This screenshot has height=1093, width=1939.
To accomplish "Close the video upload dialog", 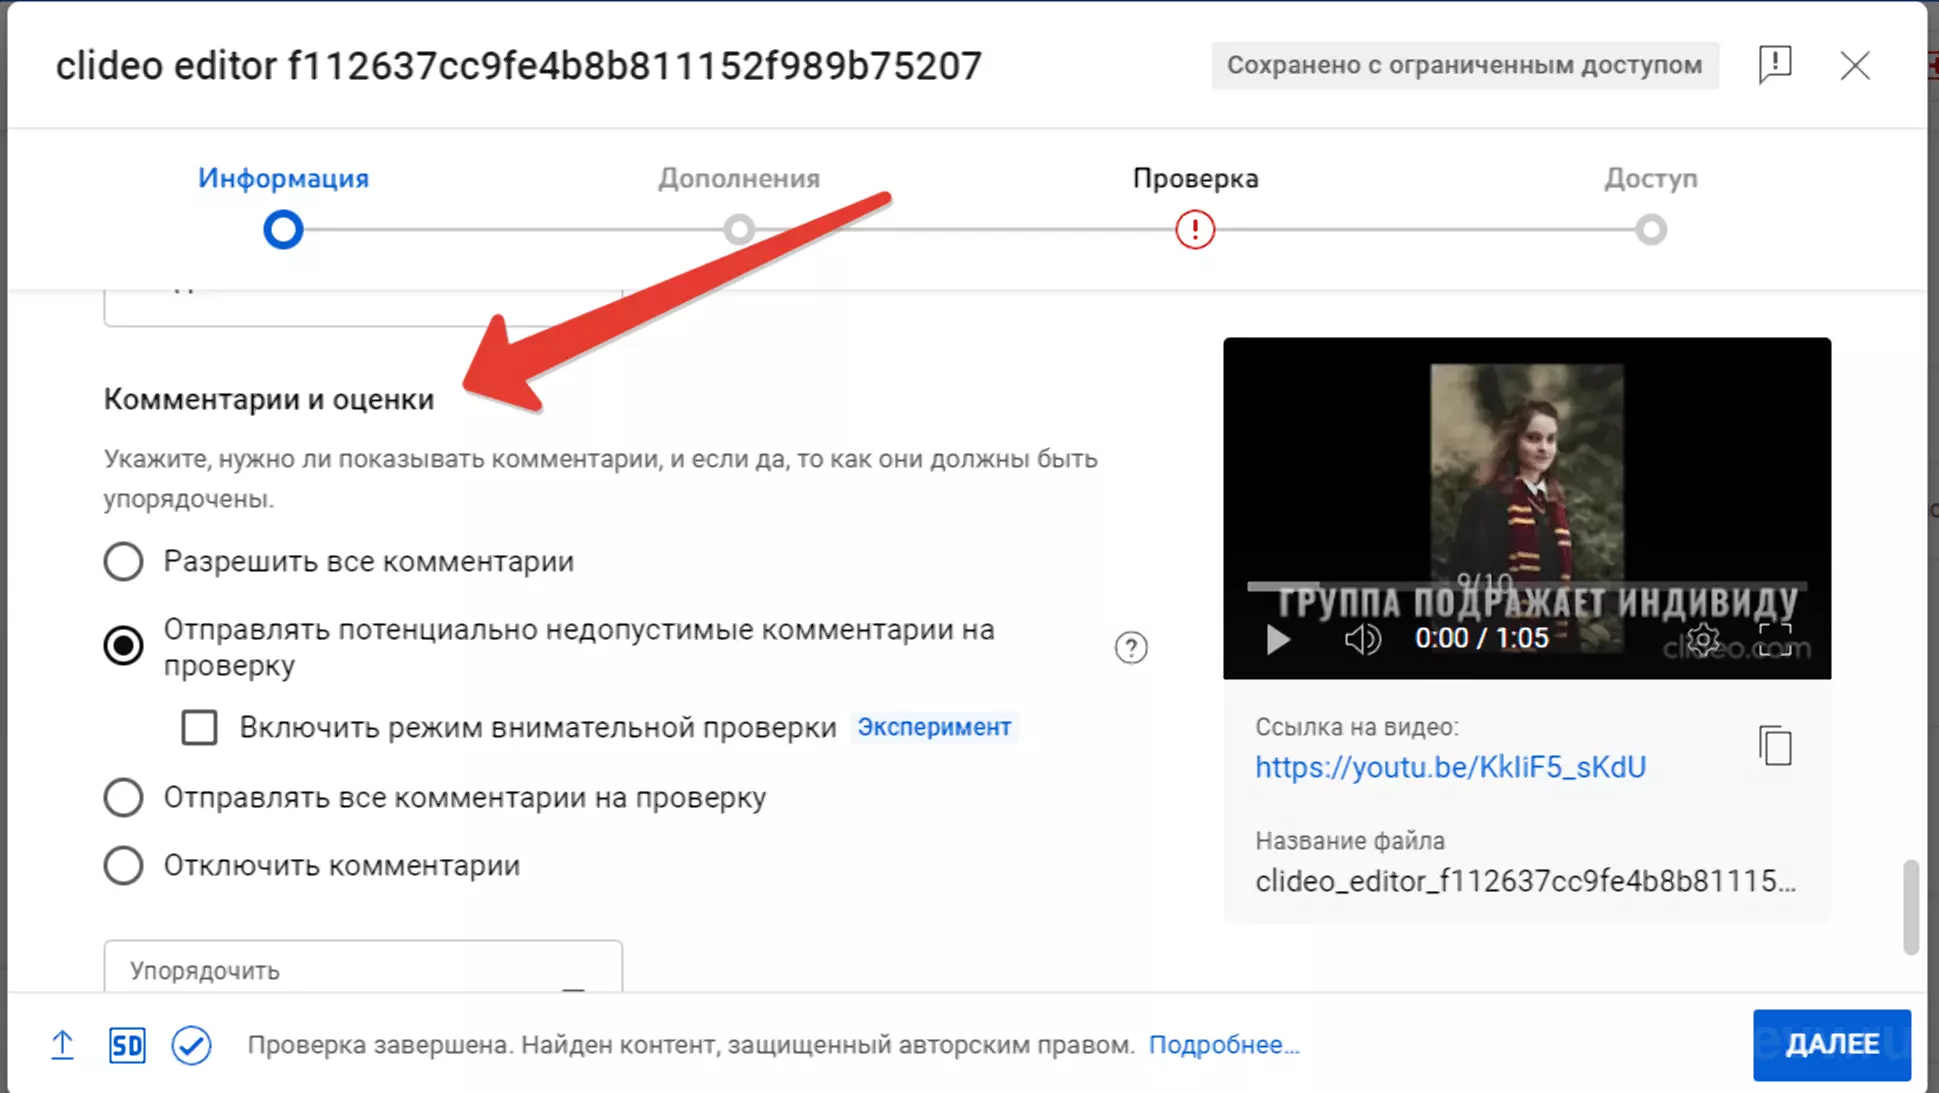I will pyautogui.click(x=1855, y=66).
